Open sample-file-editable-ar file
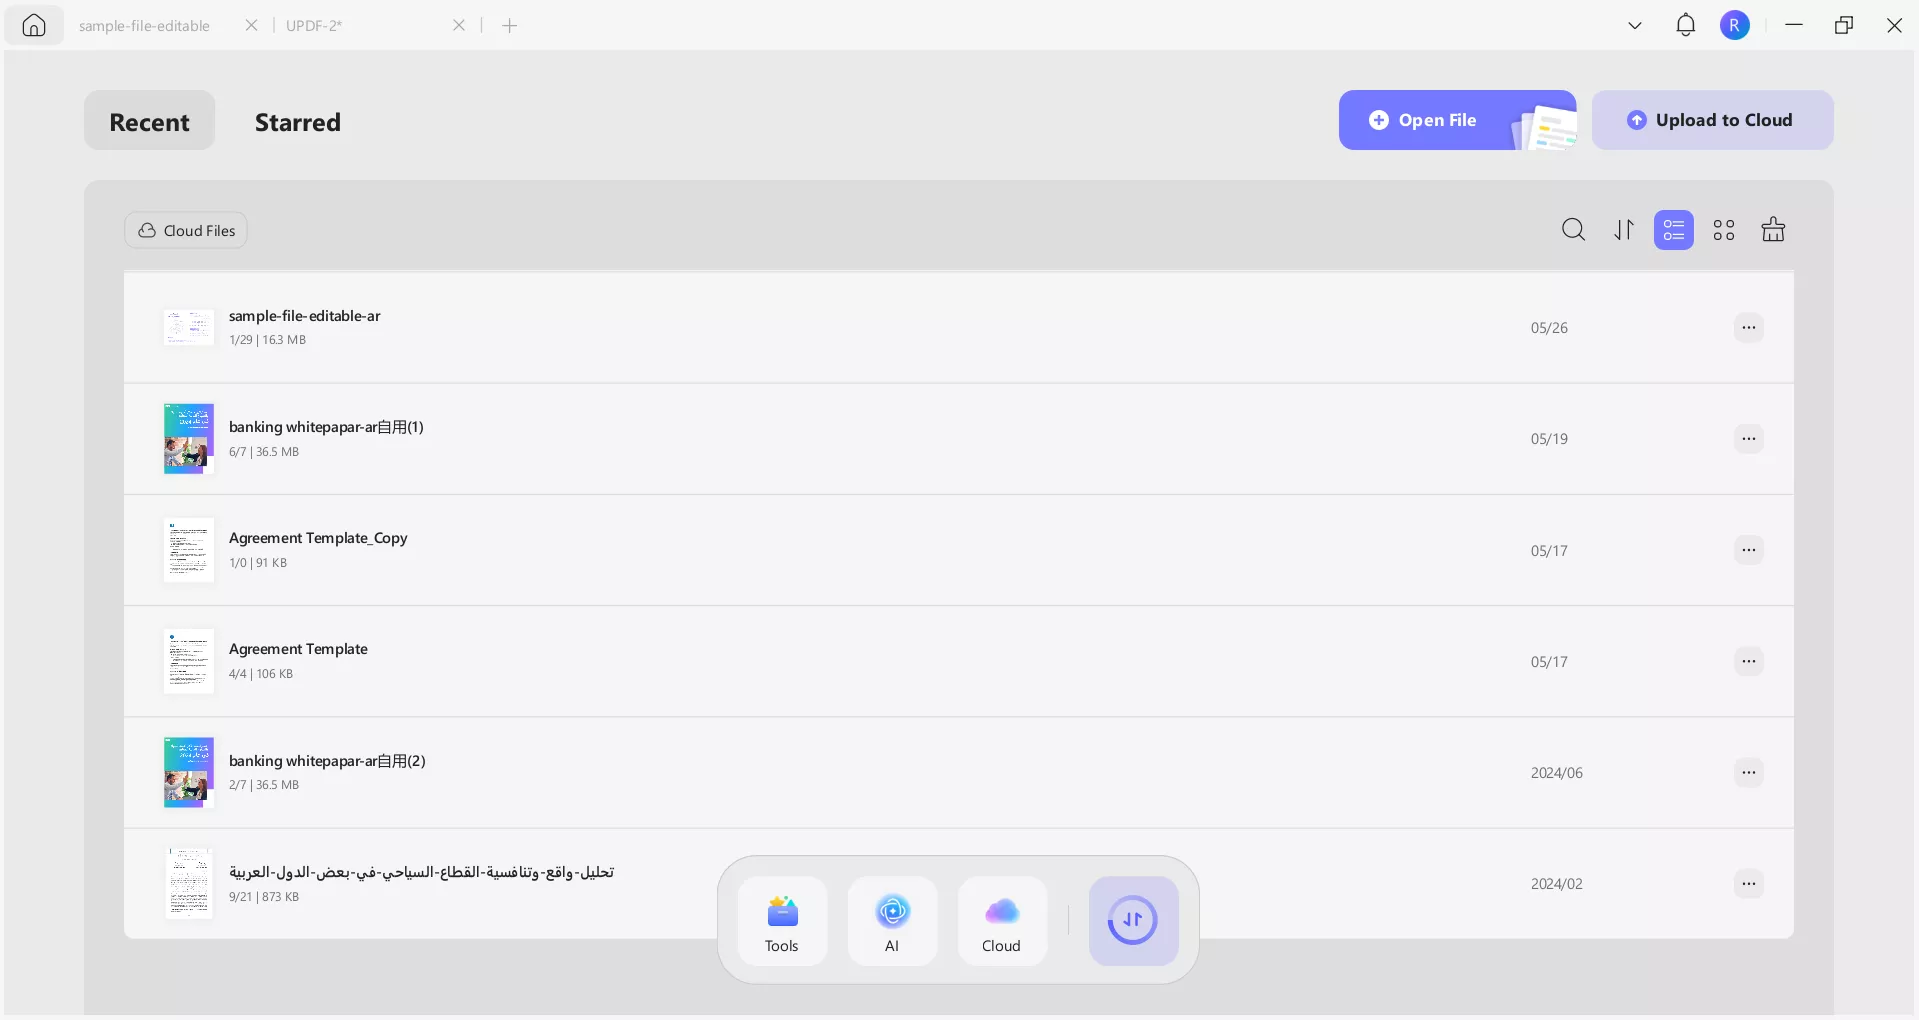Viewport: 1919px width, 1020px height. [x=958, y=328]
